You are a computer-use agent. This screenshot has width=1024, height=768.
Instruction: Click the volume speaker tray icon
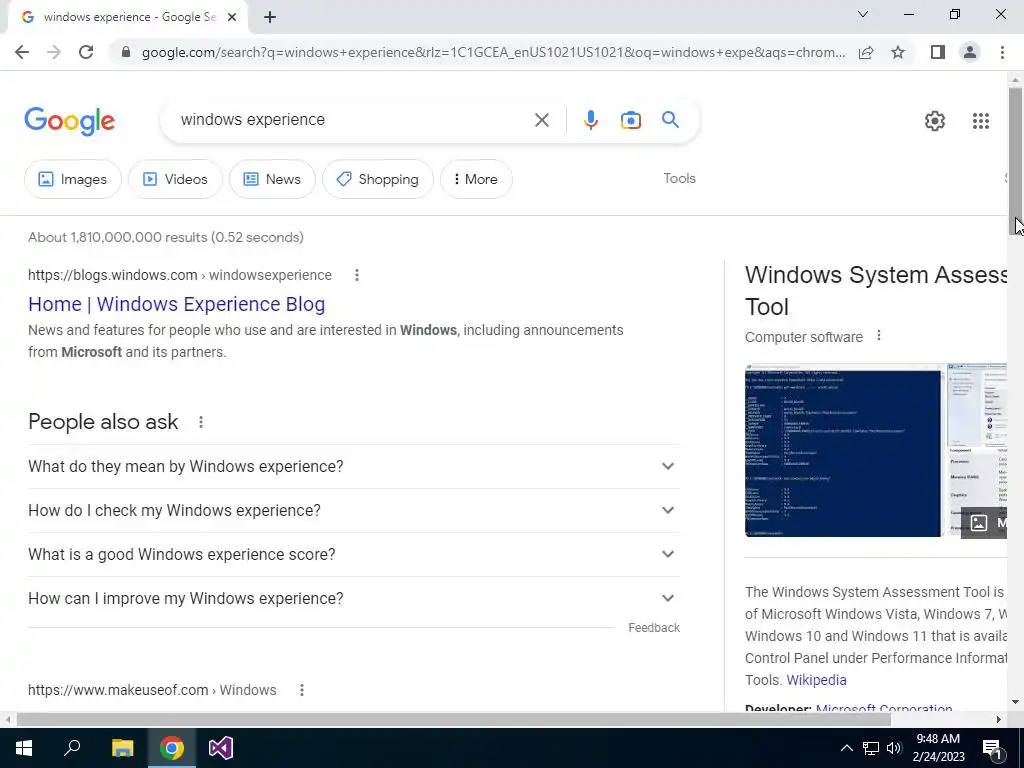click(x=894, y=748)
